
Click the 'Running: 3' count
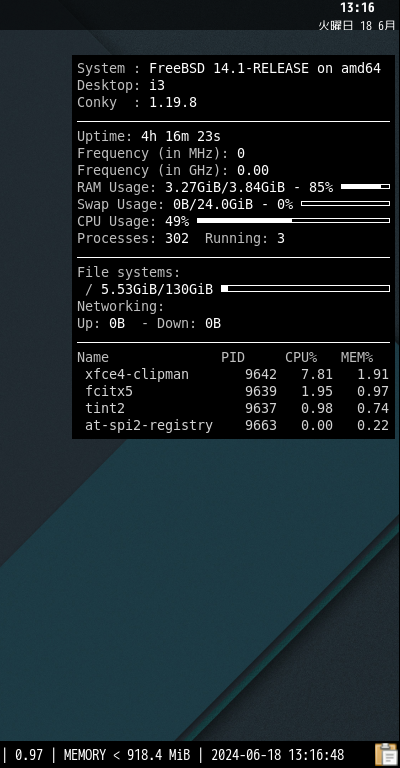[x=245, y=239]
